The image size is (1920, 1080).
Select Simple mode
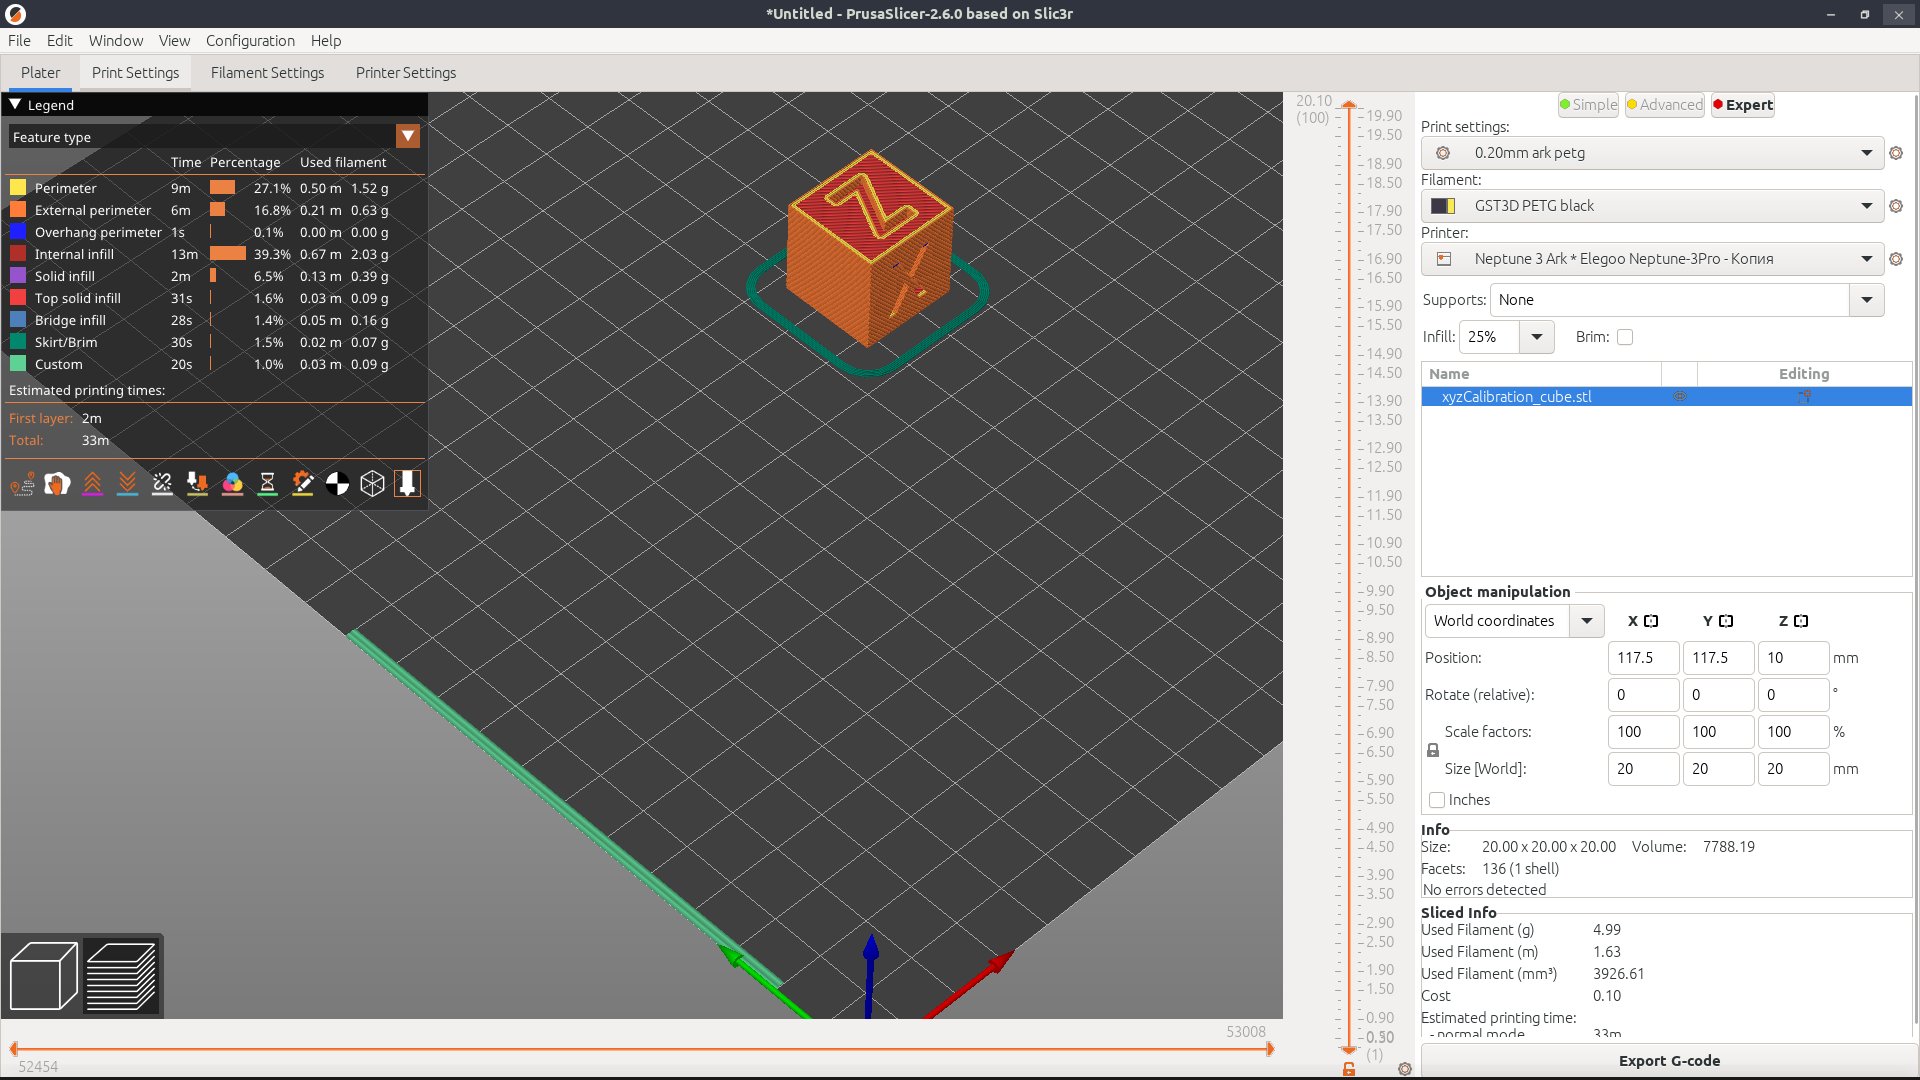click(1588, 105)
